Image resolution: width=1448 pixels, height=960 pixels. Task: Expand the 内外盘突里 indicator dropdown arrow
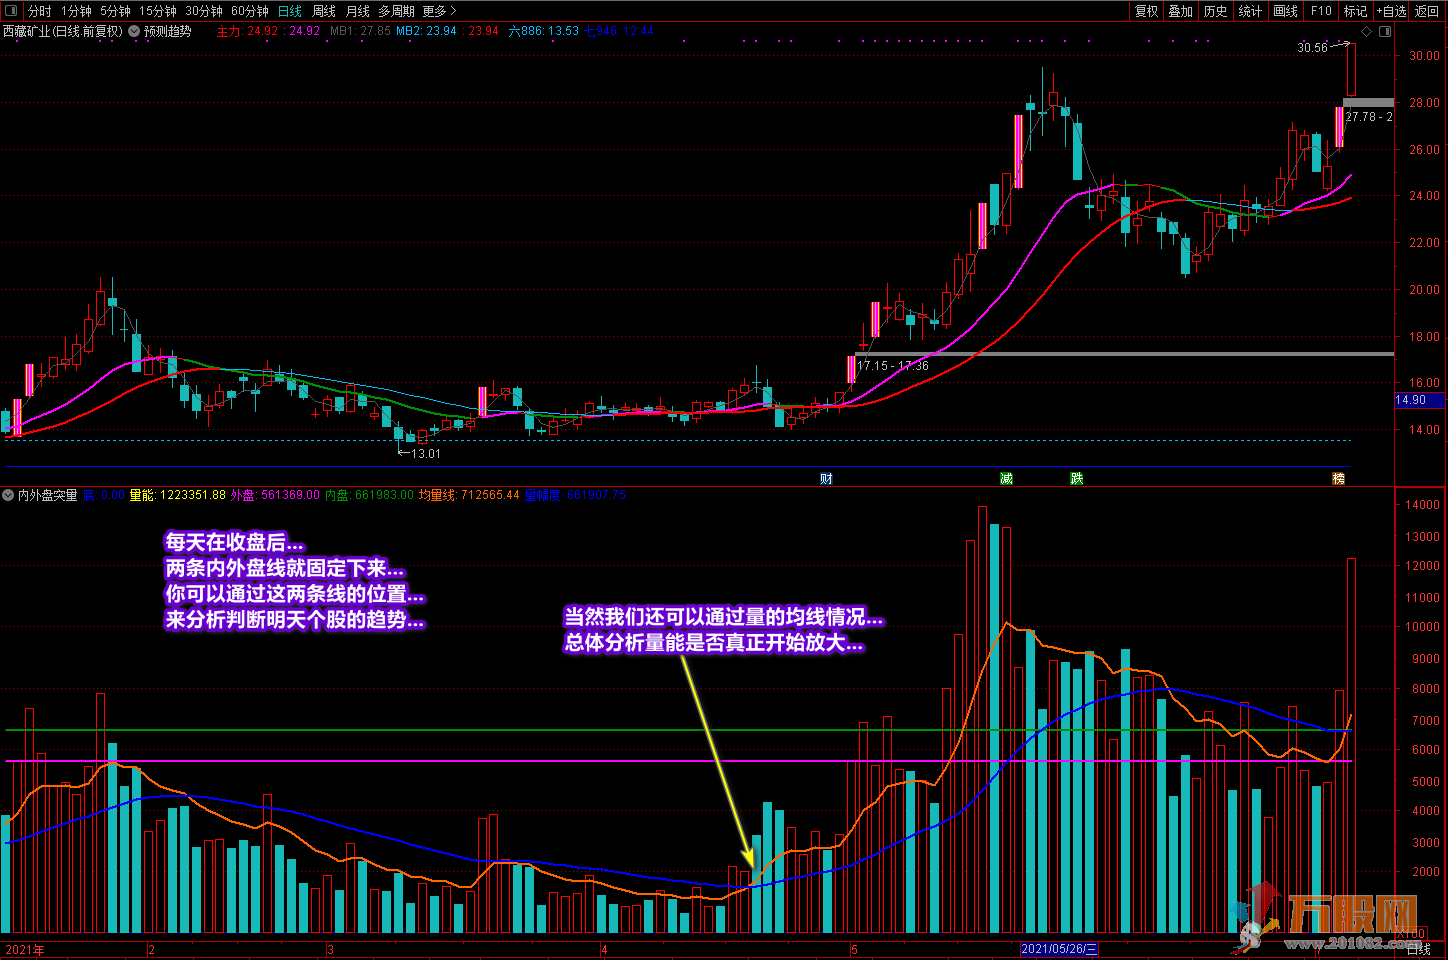(x=8, y=495)
